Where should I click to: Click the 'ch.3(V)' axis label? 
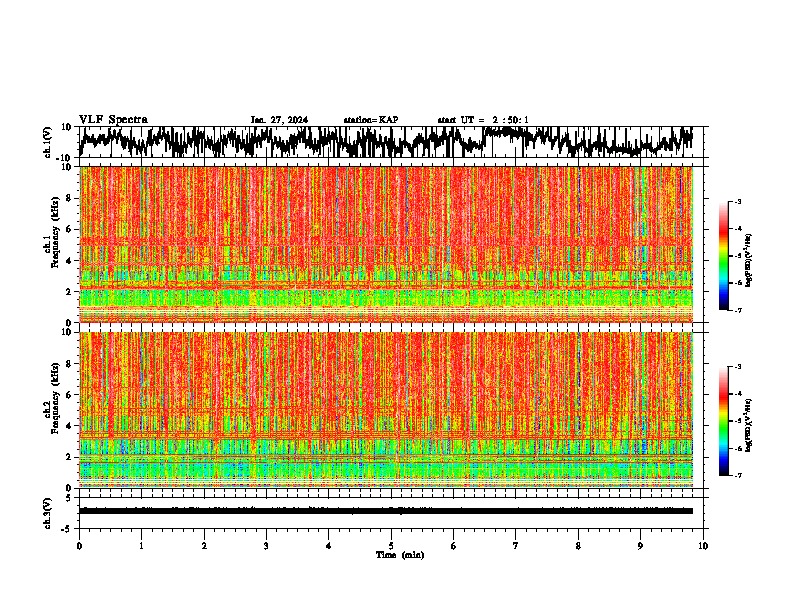coord(48,514)
